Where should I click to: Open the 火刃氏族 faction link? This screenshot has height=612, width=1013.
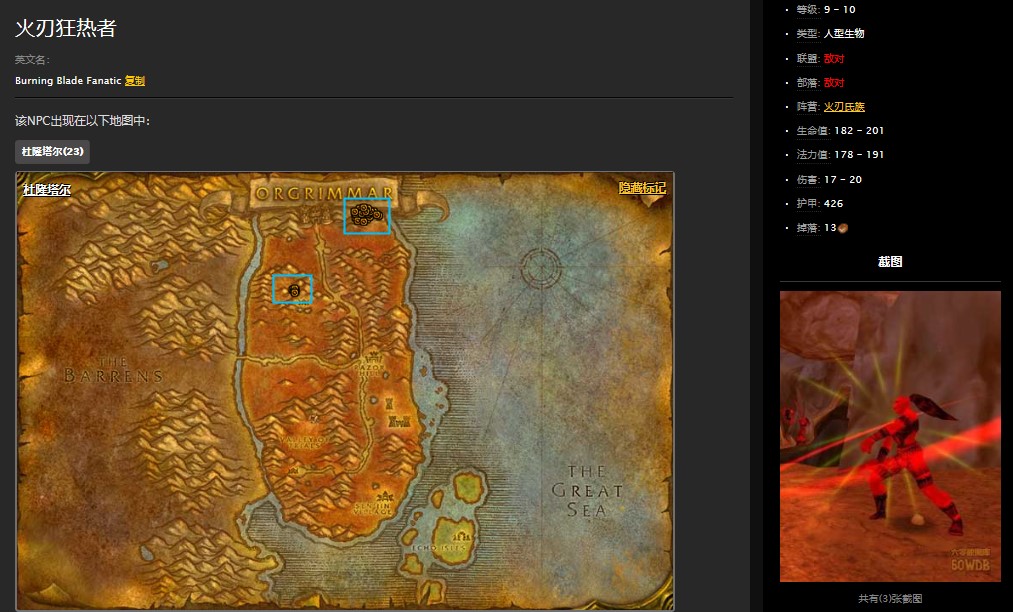(x=844, y=106)
